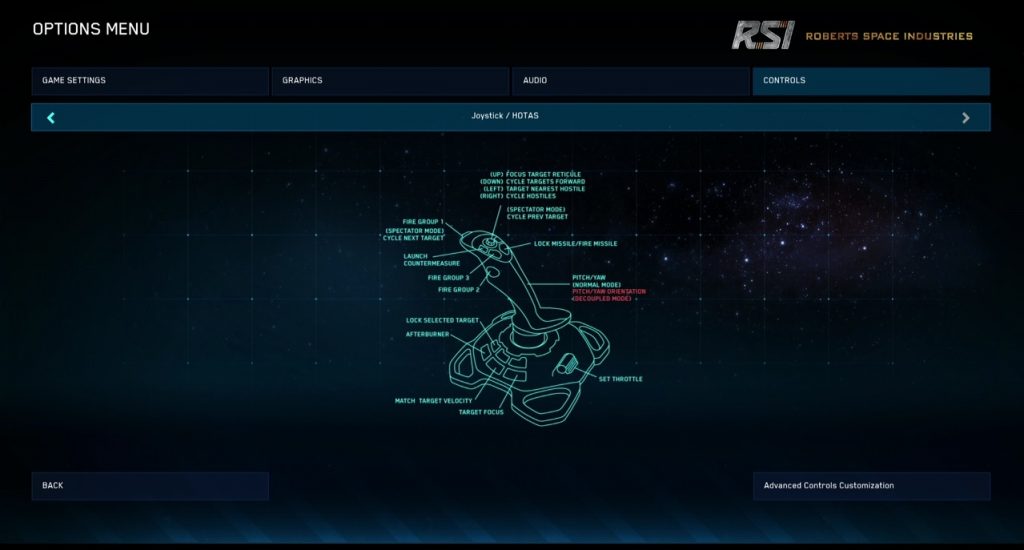The height and width of the screenshot is (550, 1024).
Task: Click the left arrow beside Joystick / HOTAS
Action: [51, 118]
